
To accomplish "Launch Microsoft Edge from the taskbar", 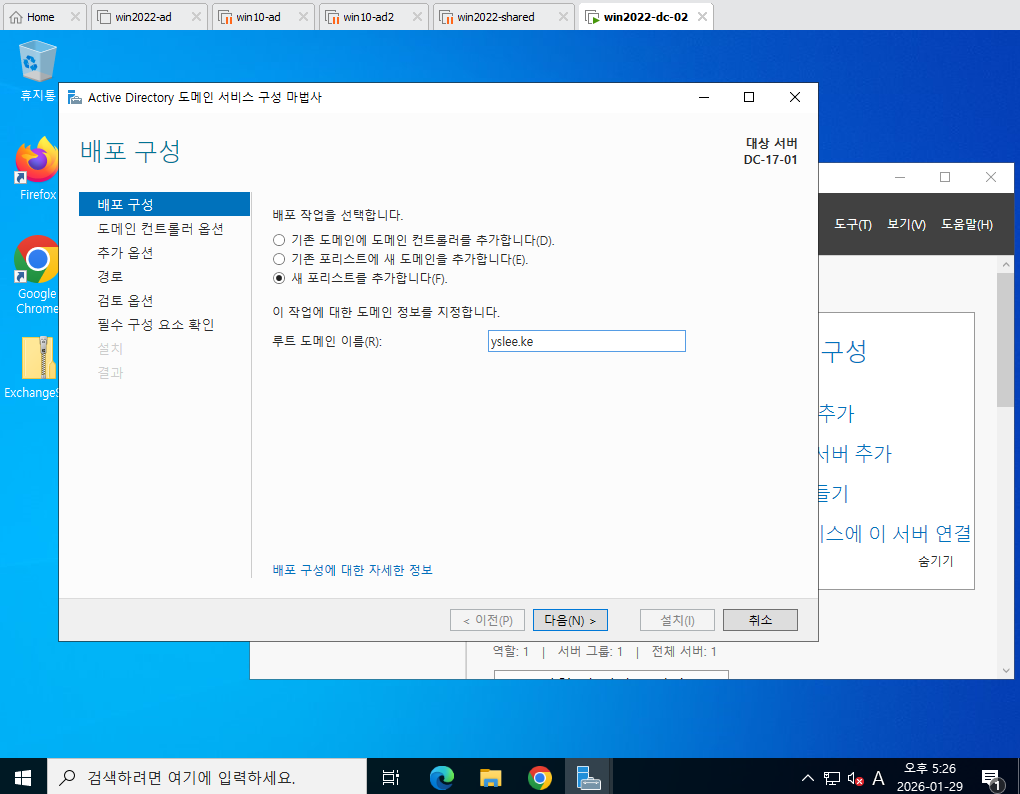I will 442,777.
